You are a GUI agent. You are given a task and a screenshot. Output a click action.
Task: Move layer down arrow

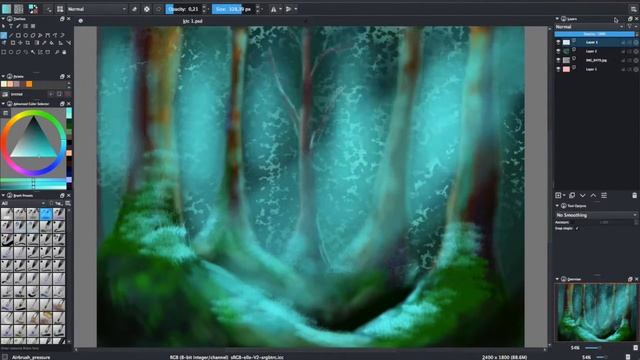tap(582, 196)
